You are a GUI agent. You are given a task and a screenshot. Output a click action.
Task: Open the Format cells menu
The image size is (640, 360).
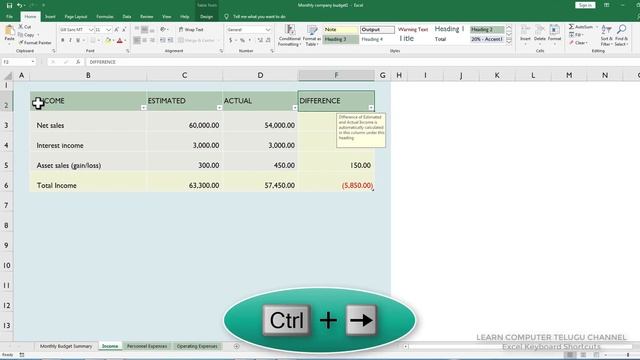[x=554, y=35]
